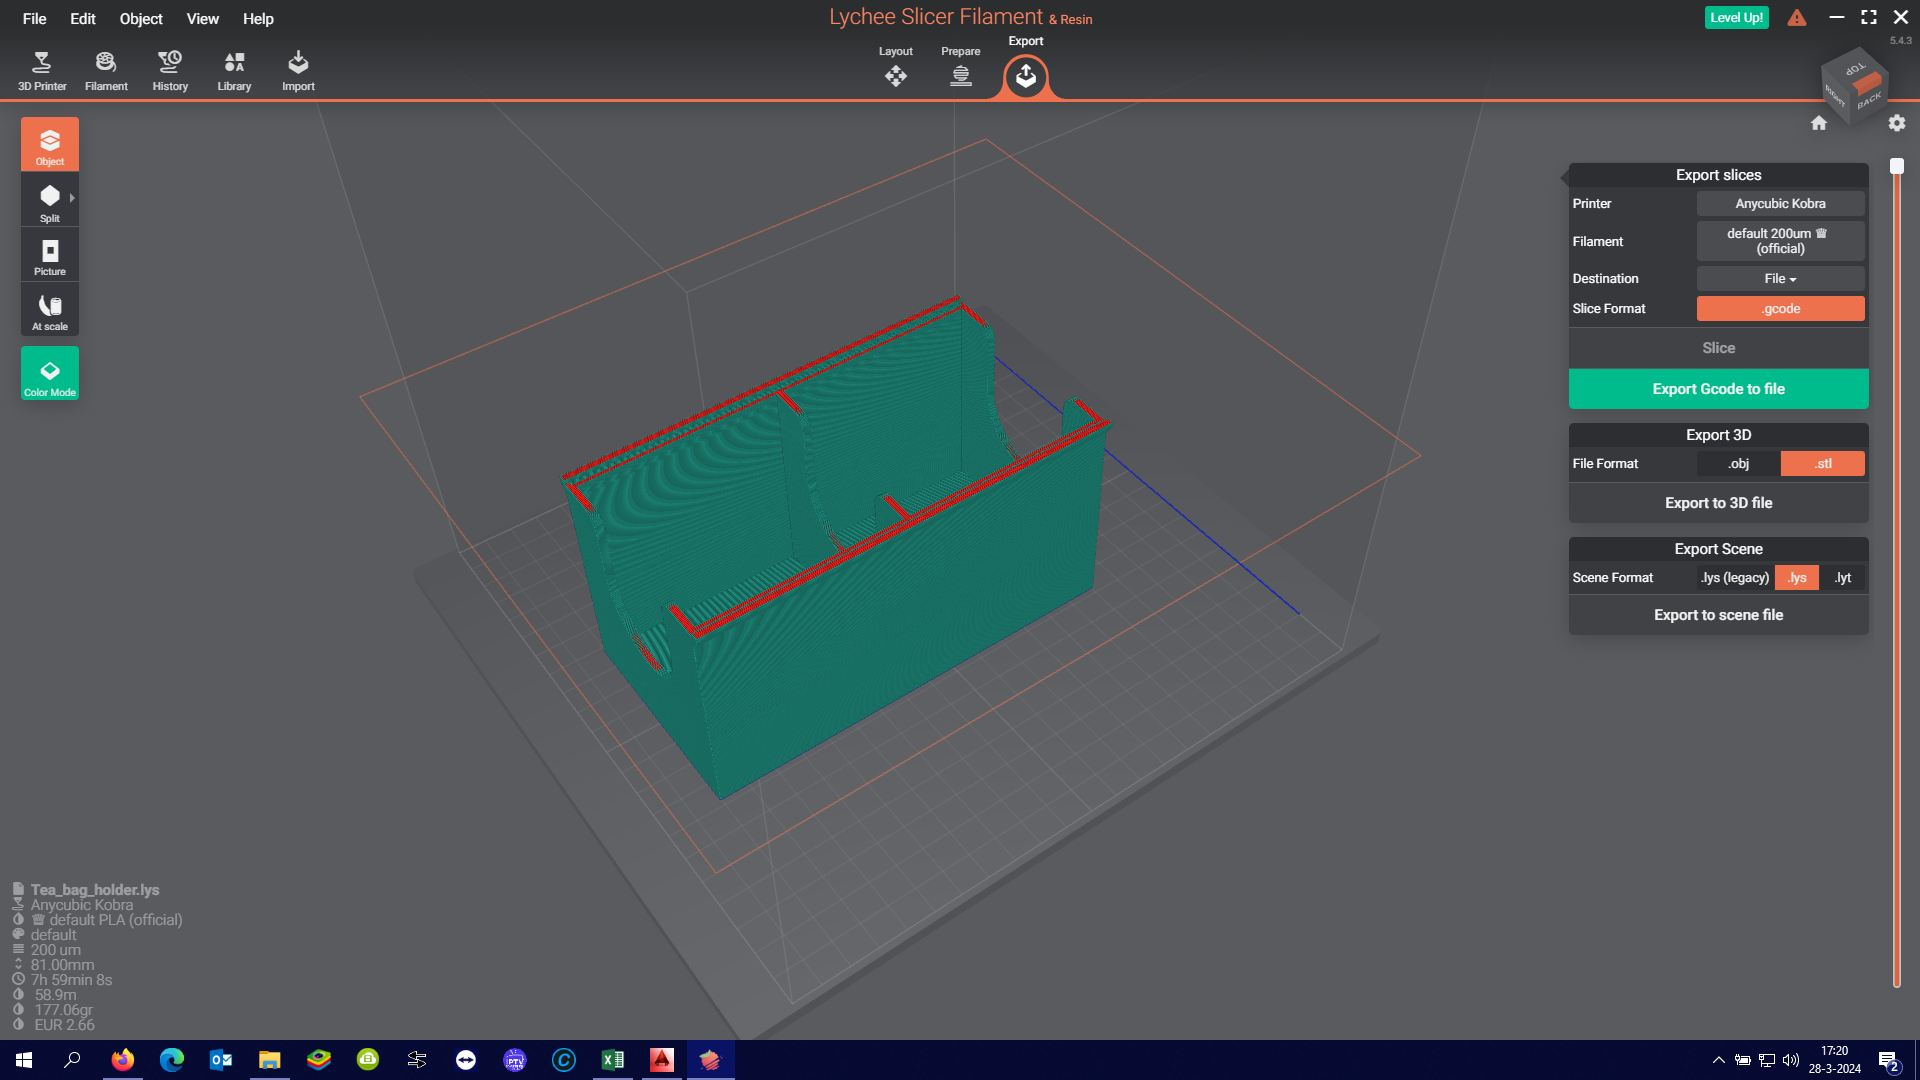The height and width of the screenshot is (1080, 1920).
Task: Click the view orientation cube
Action: coord(1853,85)
